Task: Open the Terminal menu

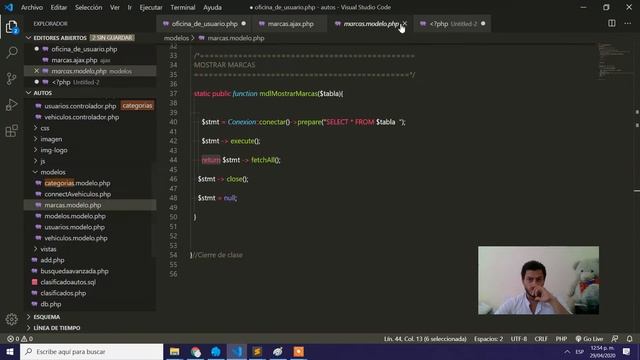Action: click(182, 7)
